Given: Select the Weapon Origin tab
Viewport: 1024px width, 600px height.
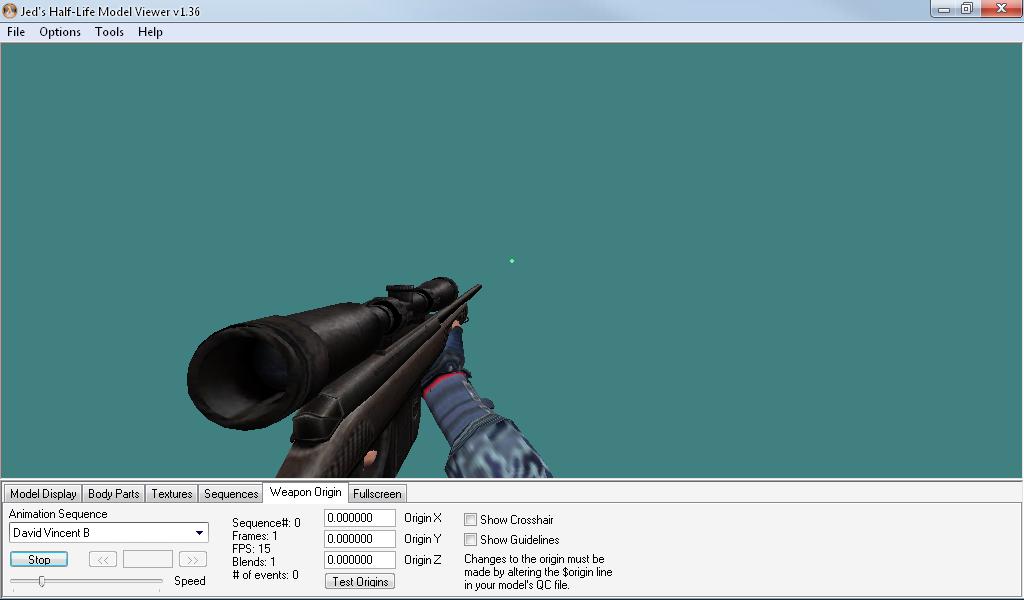Looking at the screenshot, I should coord(306,492).
